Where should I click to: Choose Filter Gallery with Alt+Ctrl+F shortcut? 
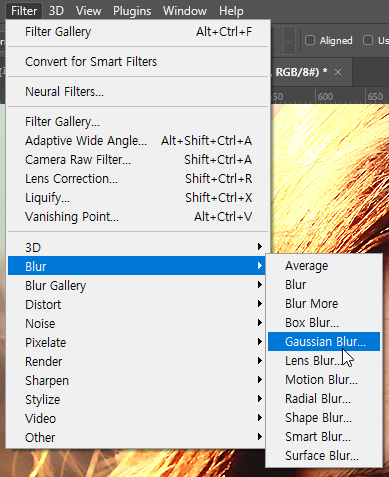coord(138,32)
